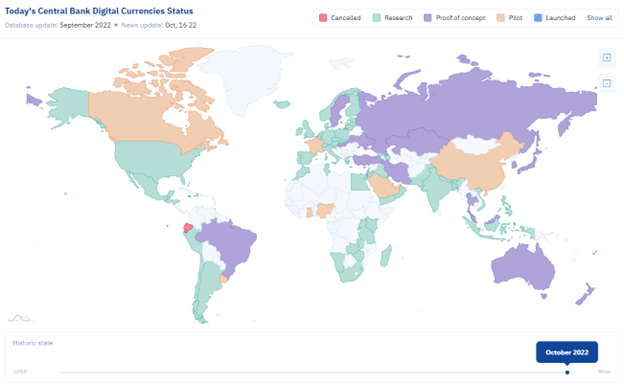Click the zoom out map icon

[x=606, y=83]
